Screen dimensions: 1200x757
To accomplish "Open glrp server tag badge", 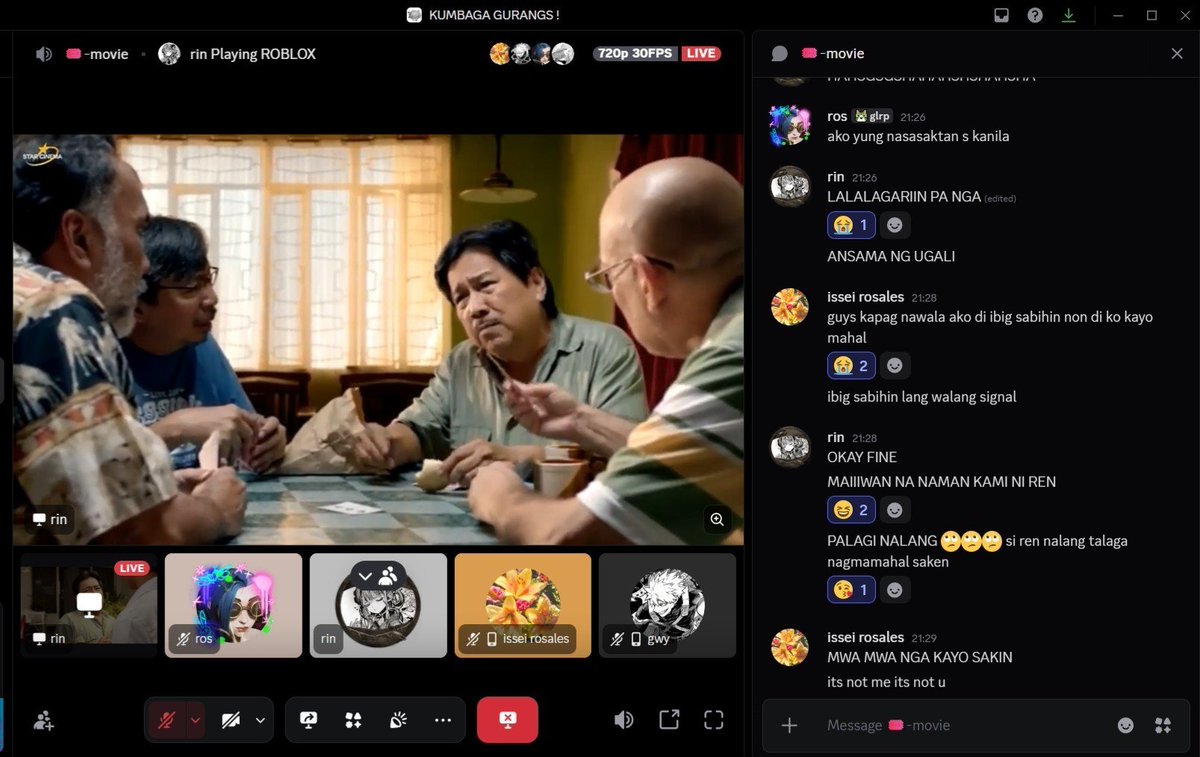I will [871, 116].
